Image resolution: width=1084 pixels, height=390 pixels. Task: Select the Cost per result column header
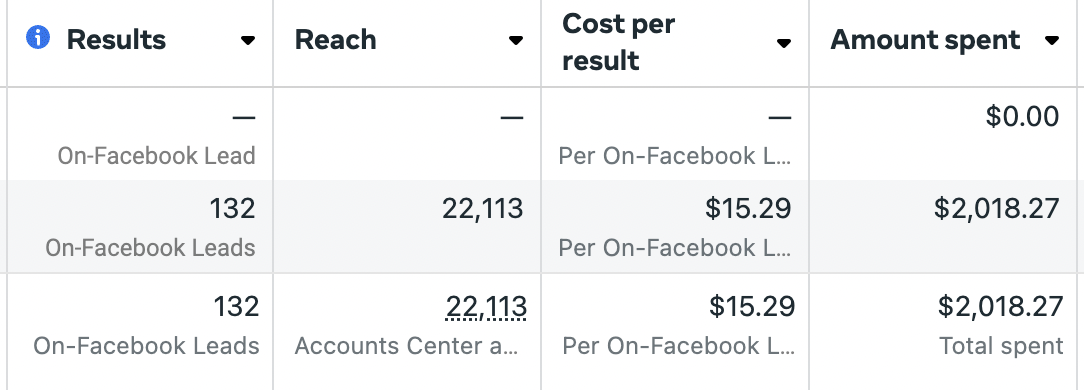point(619,42)
